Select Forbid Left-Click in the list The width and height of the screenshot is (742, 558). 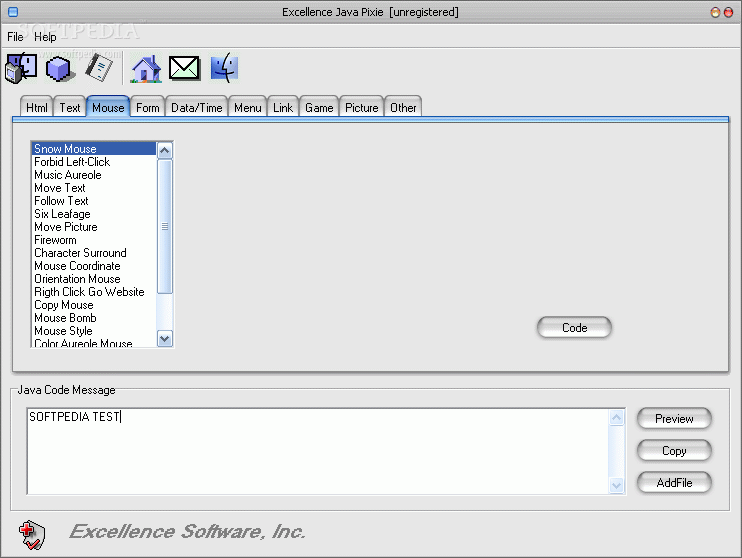click(94, 162)
